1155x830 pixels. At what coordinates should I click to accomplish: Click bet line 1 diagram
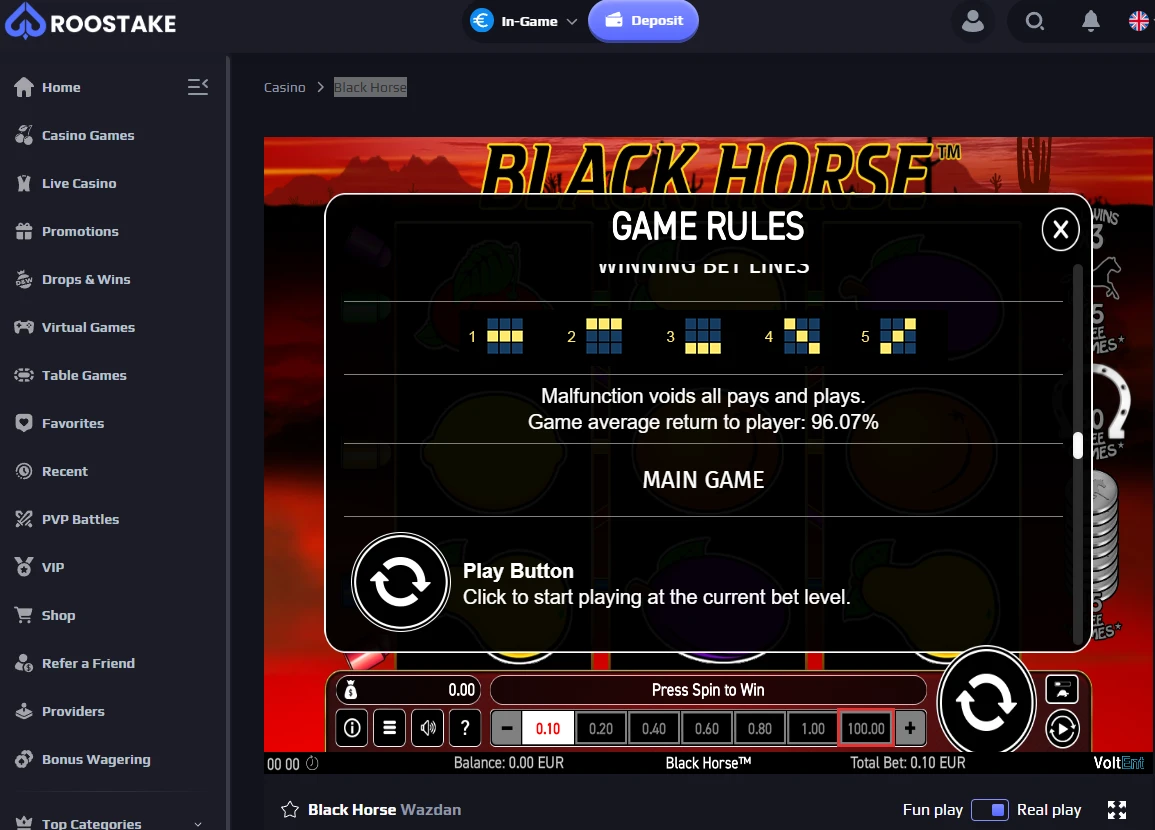505,337
